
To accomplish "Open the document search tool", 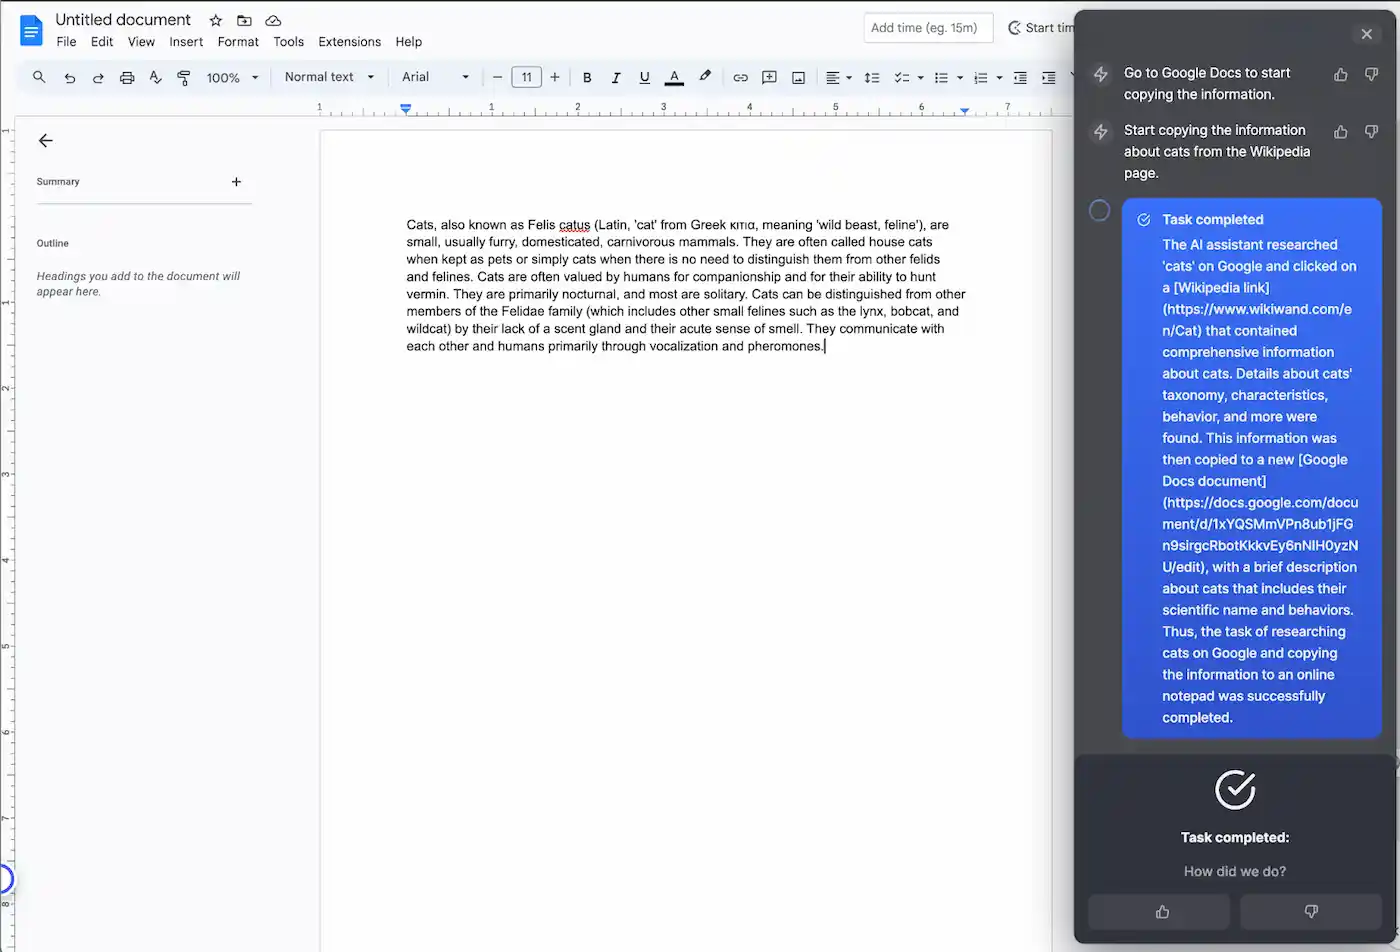I will click(39, 77).
